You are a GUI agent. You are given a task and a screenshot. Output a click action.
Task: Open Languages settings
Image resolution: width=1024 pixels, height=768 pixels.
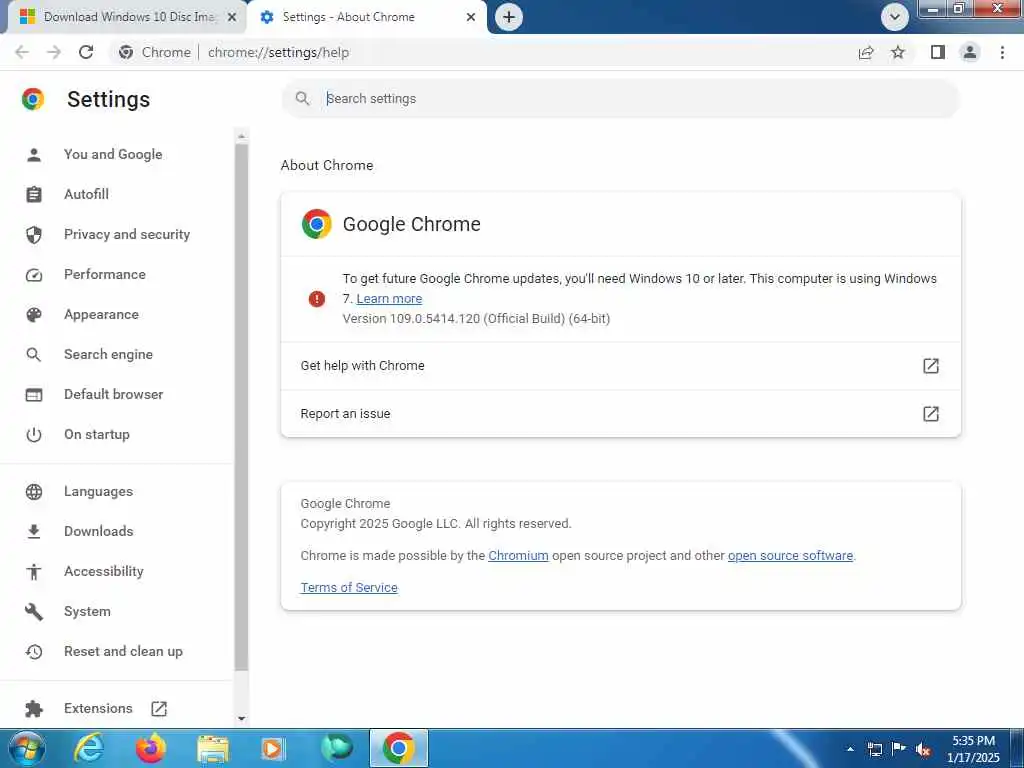click(x=98, y=491)
